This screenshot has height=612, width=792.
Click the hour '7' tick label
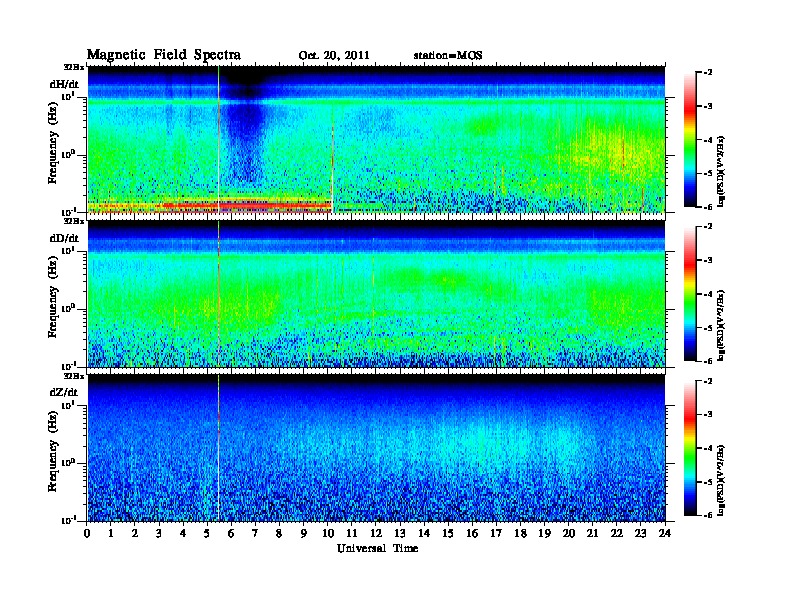(x=255, y=533)
